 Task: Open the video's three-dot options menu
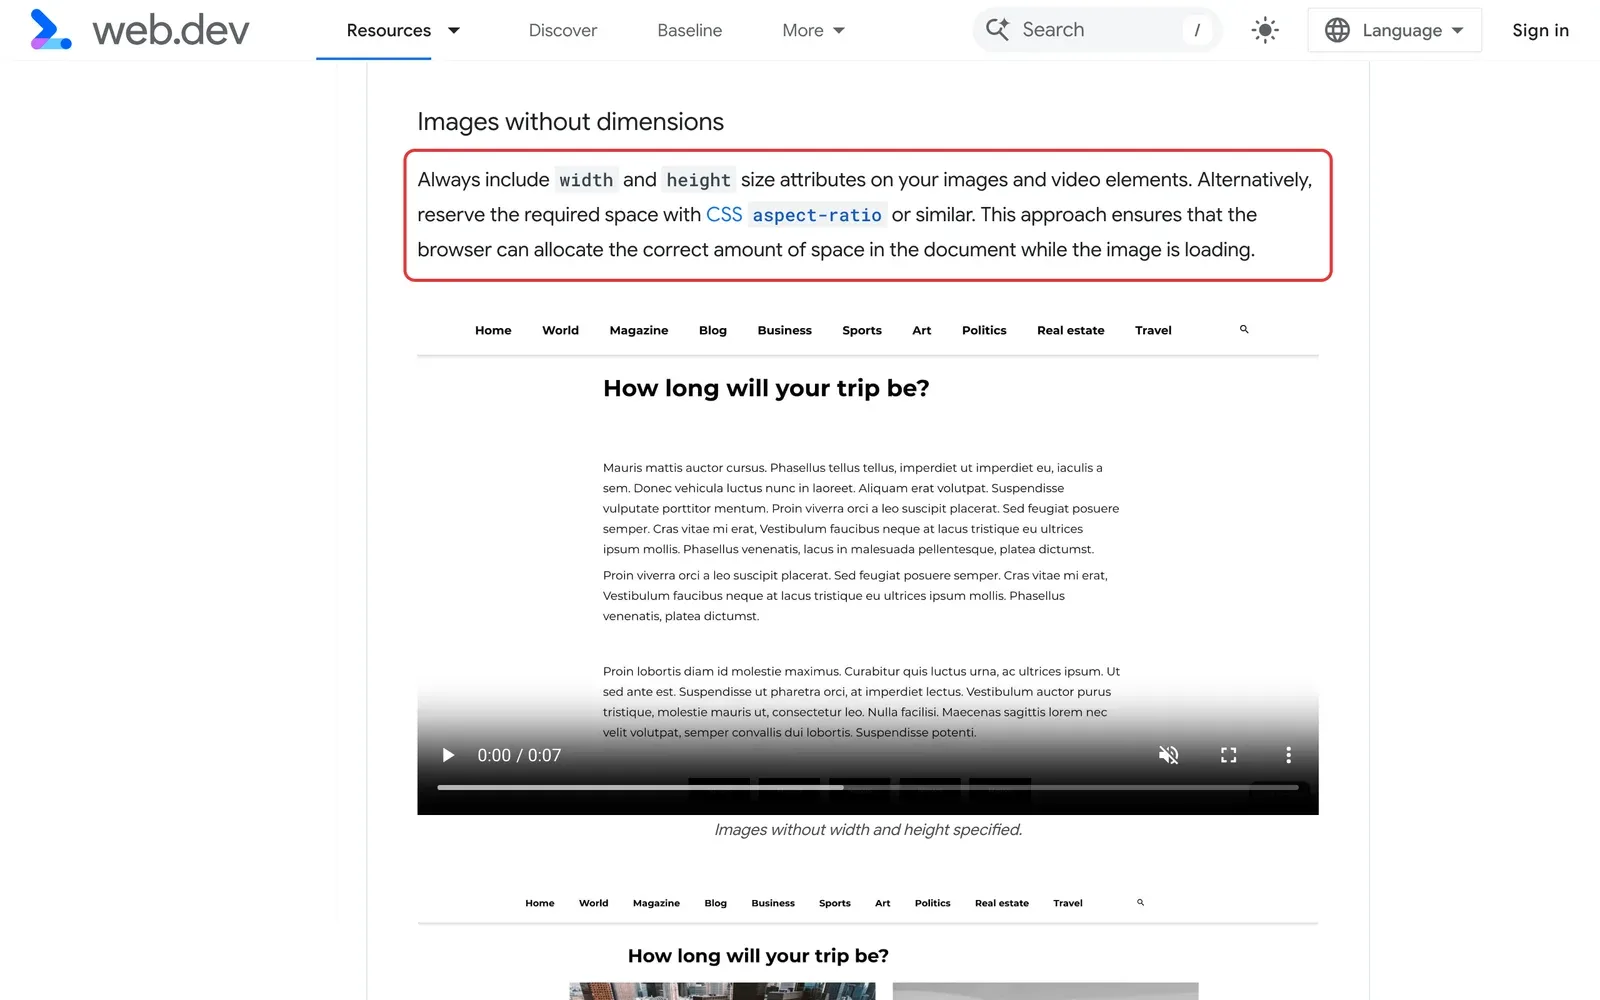click(1288, 755)
